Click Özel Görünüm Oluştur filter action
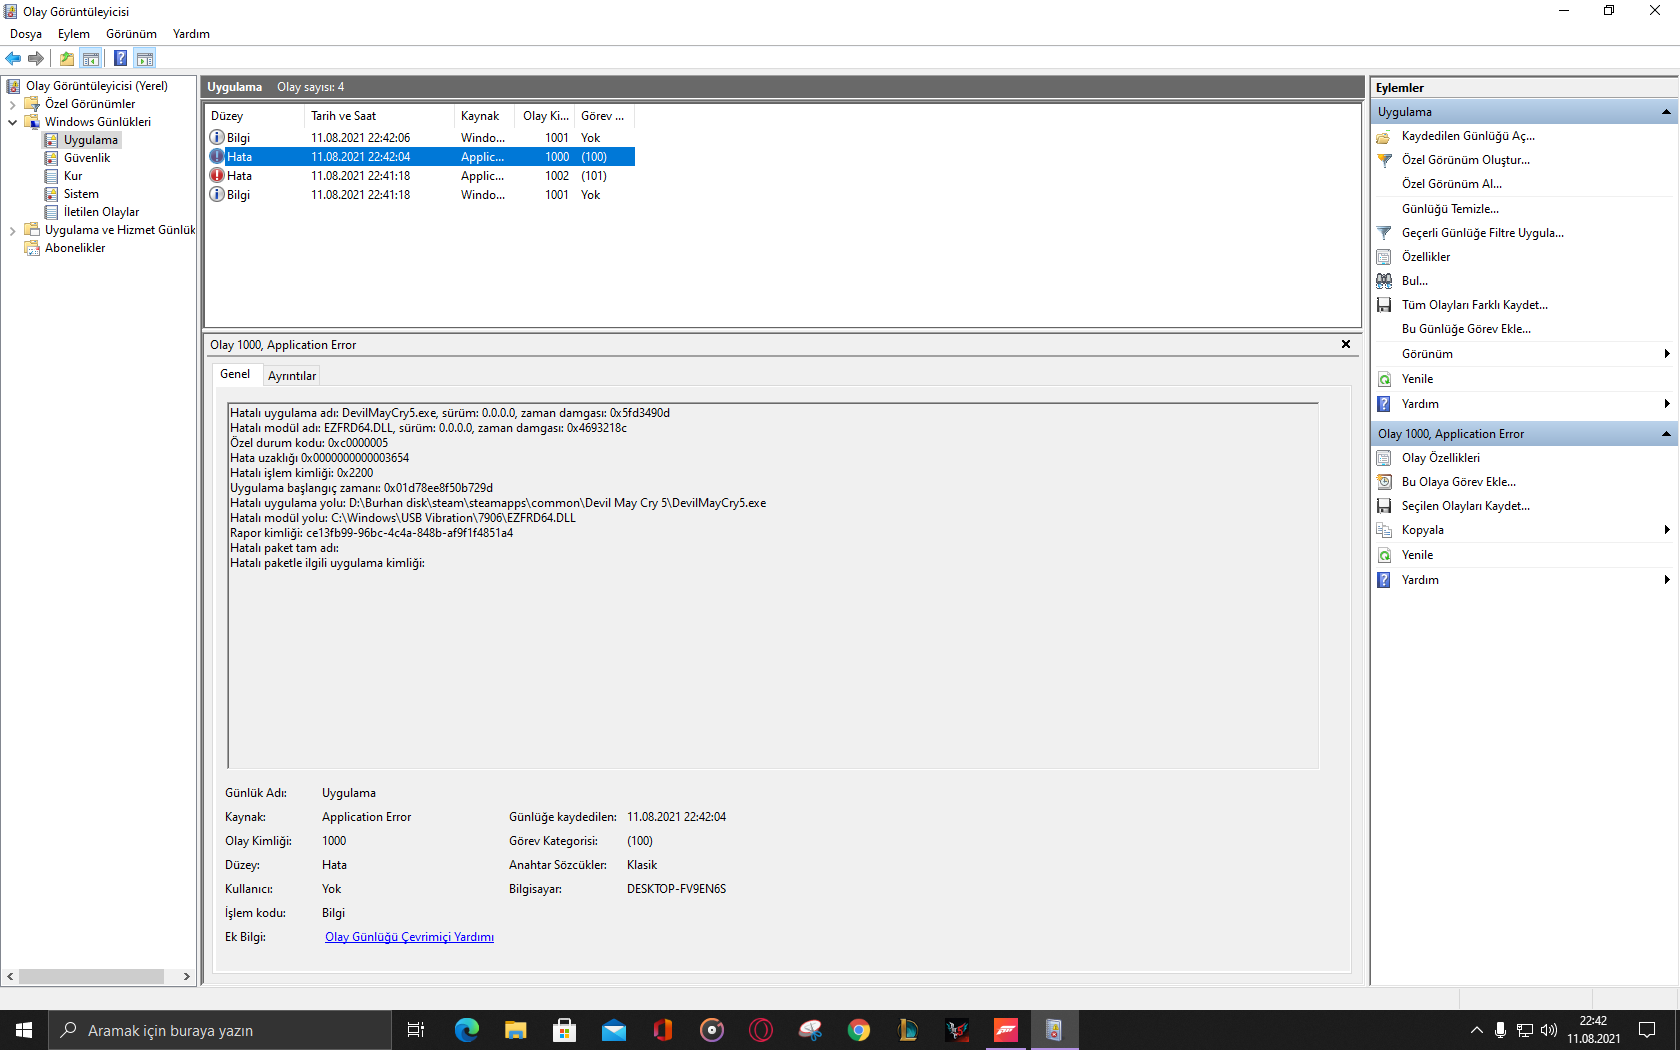The image size is (1680, 1050). coord(1466,160)
